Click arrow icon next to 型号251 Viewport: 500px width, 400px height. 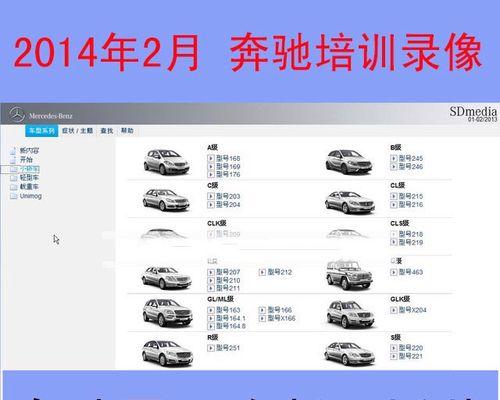[211, 348]
